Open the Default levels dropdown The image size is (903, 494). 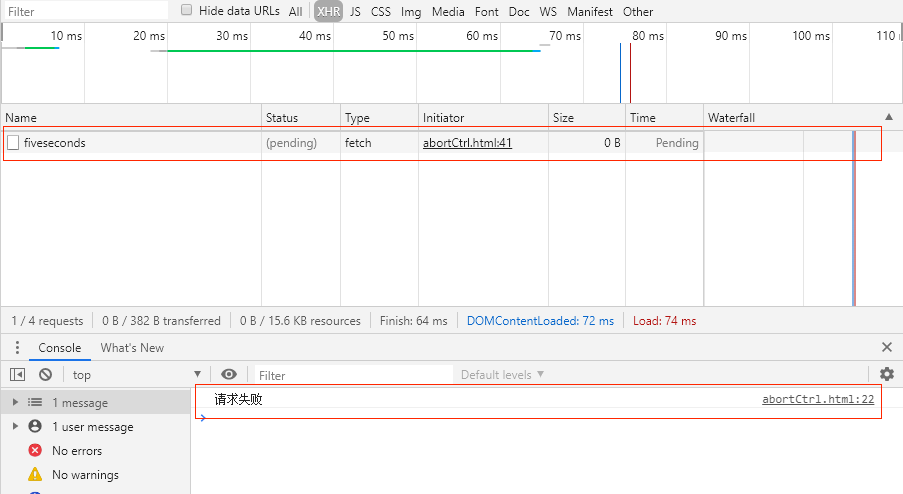[x=502, y=375]
